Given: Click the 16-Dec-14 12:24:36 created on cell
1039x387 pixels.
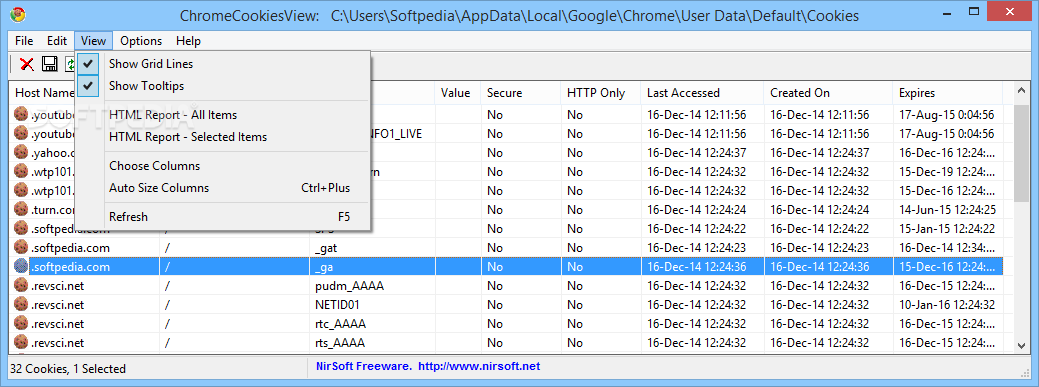Looking at the screenshot, I should pyautogui.click(x=820, y=267).
